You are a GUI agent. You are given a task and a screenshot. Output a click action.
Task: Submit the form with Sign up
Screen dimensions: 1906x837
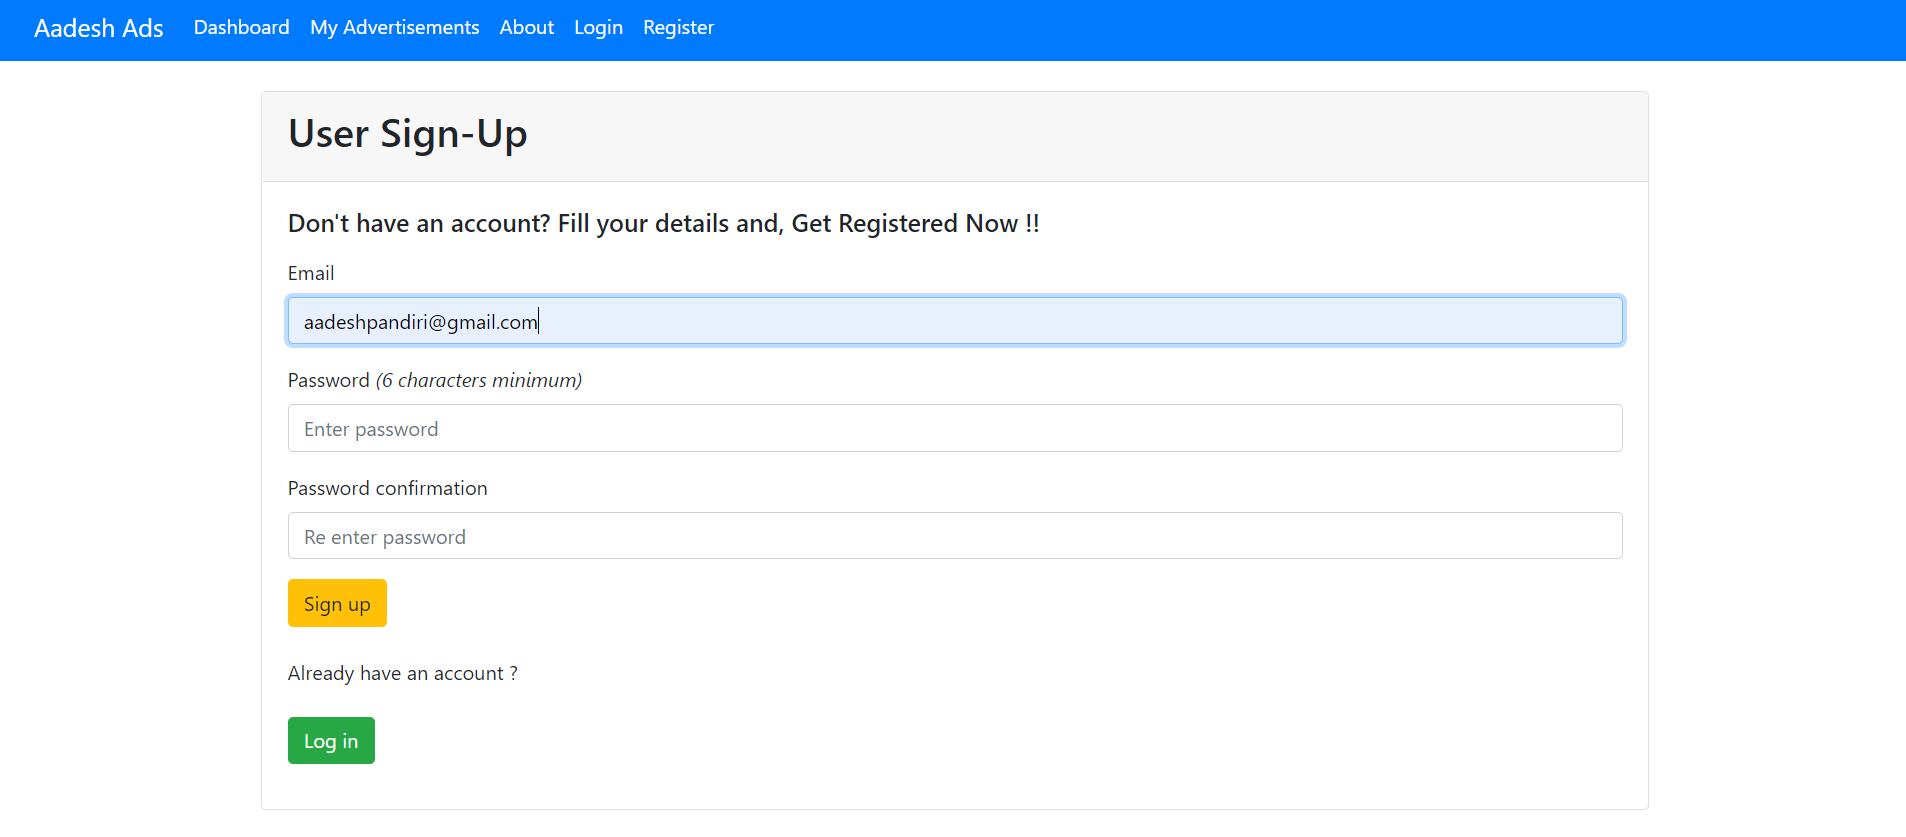[x=337, y=603]
